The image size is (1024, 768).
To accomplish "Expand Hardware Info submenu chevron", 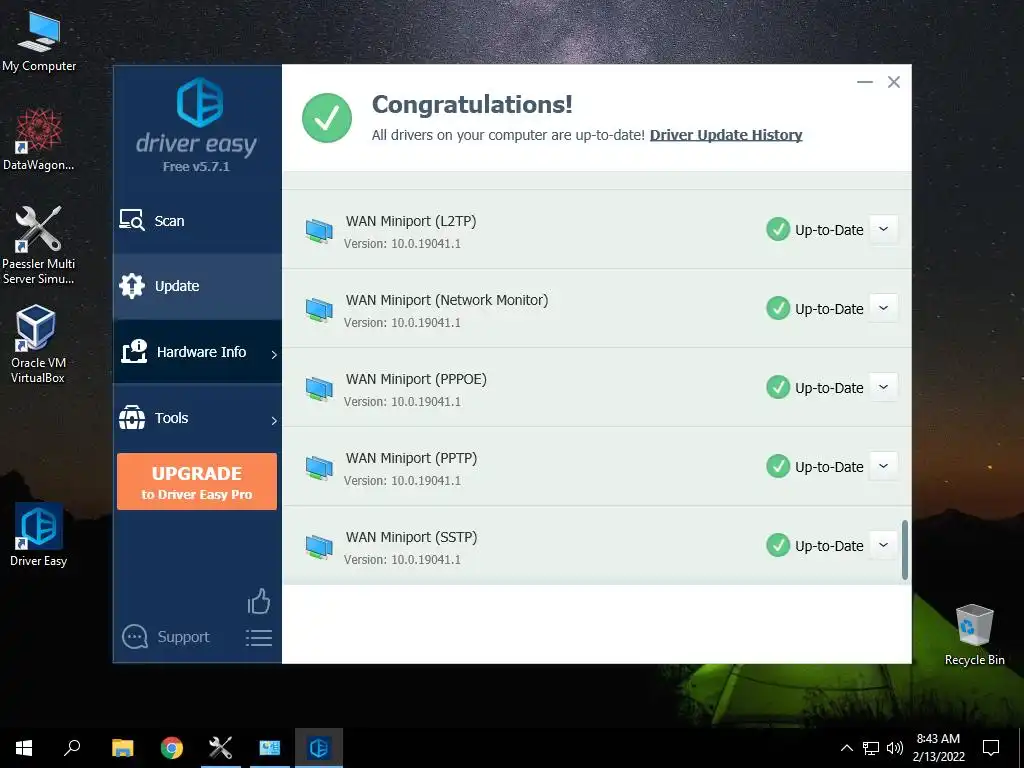I will (x=274, y=354).
